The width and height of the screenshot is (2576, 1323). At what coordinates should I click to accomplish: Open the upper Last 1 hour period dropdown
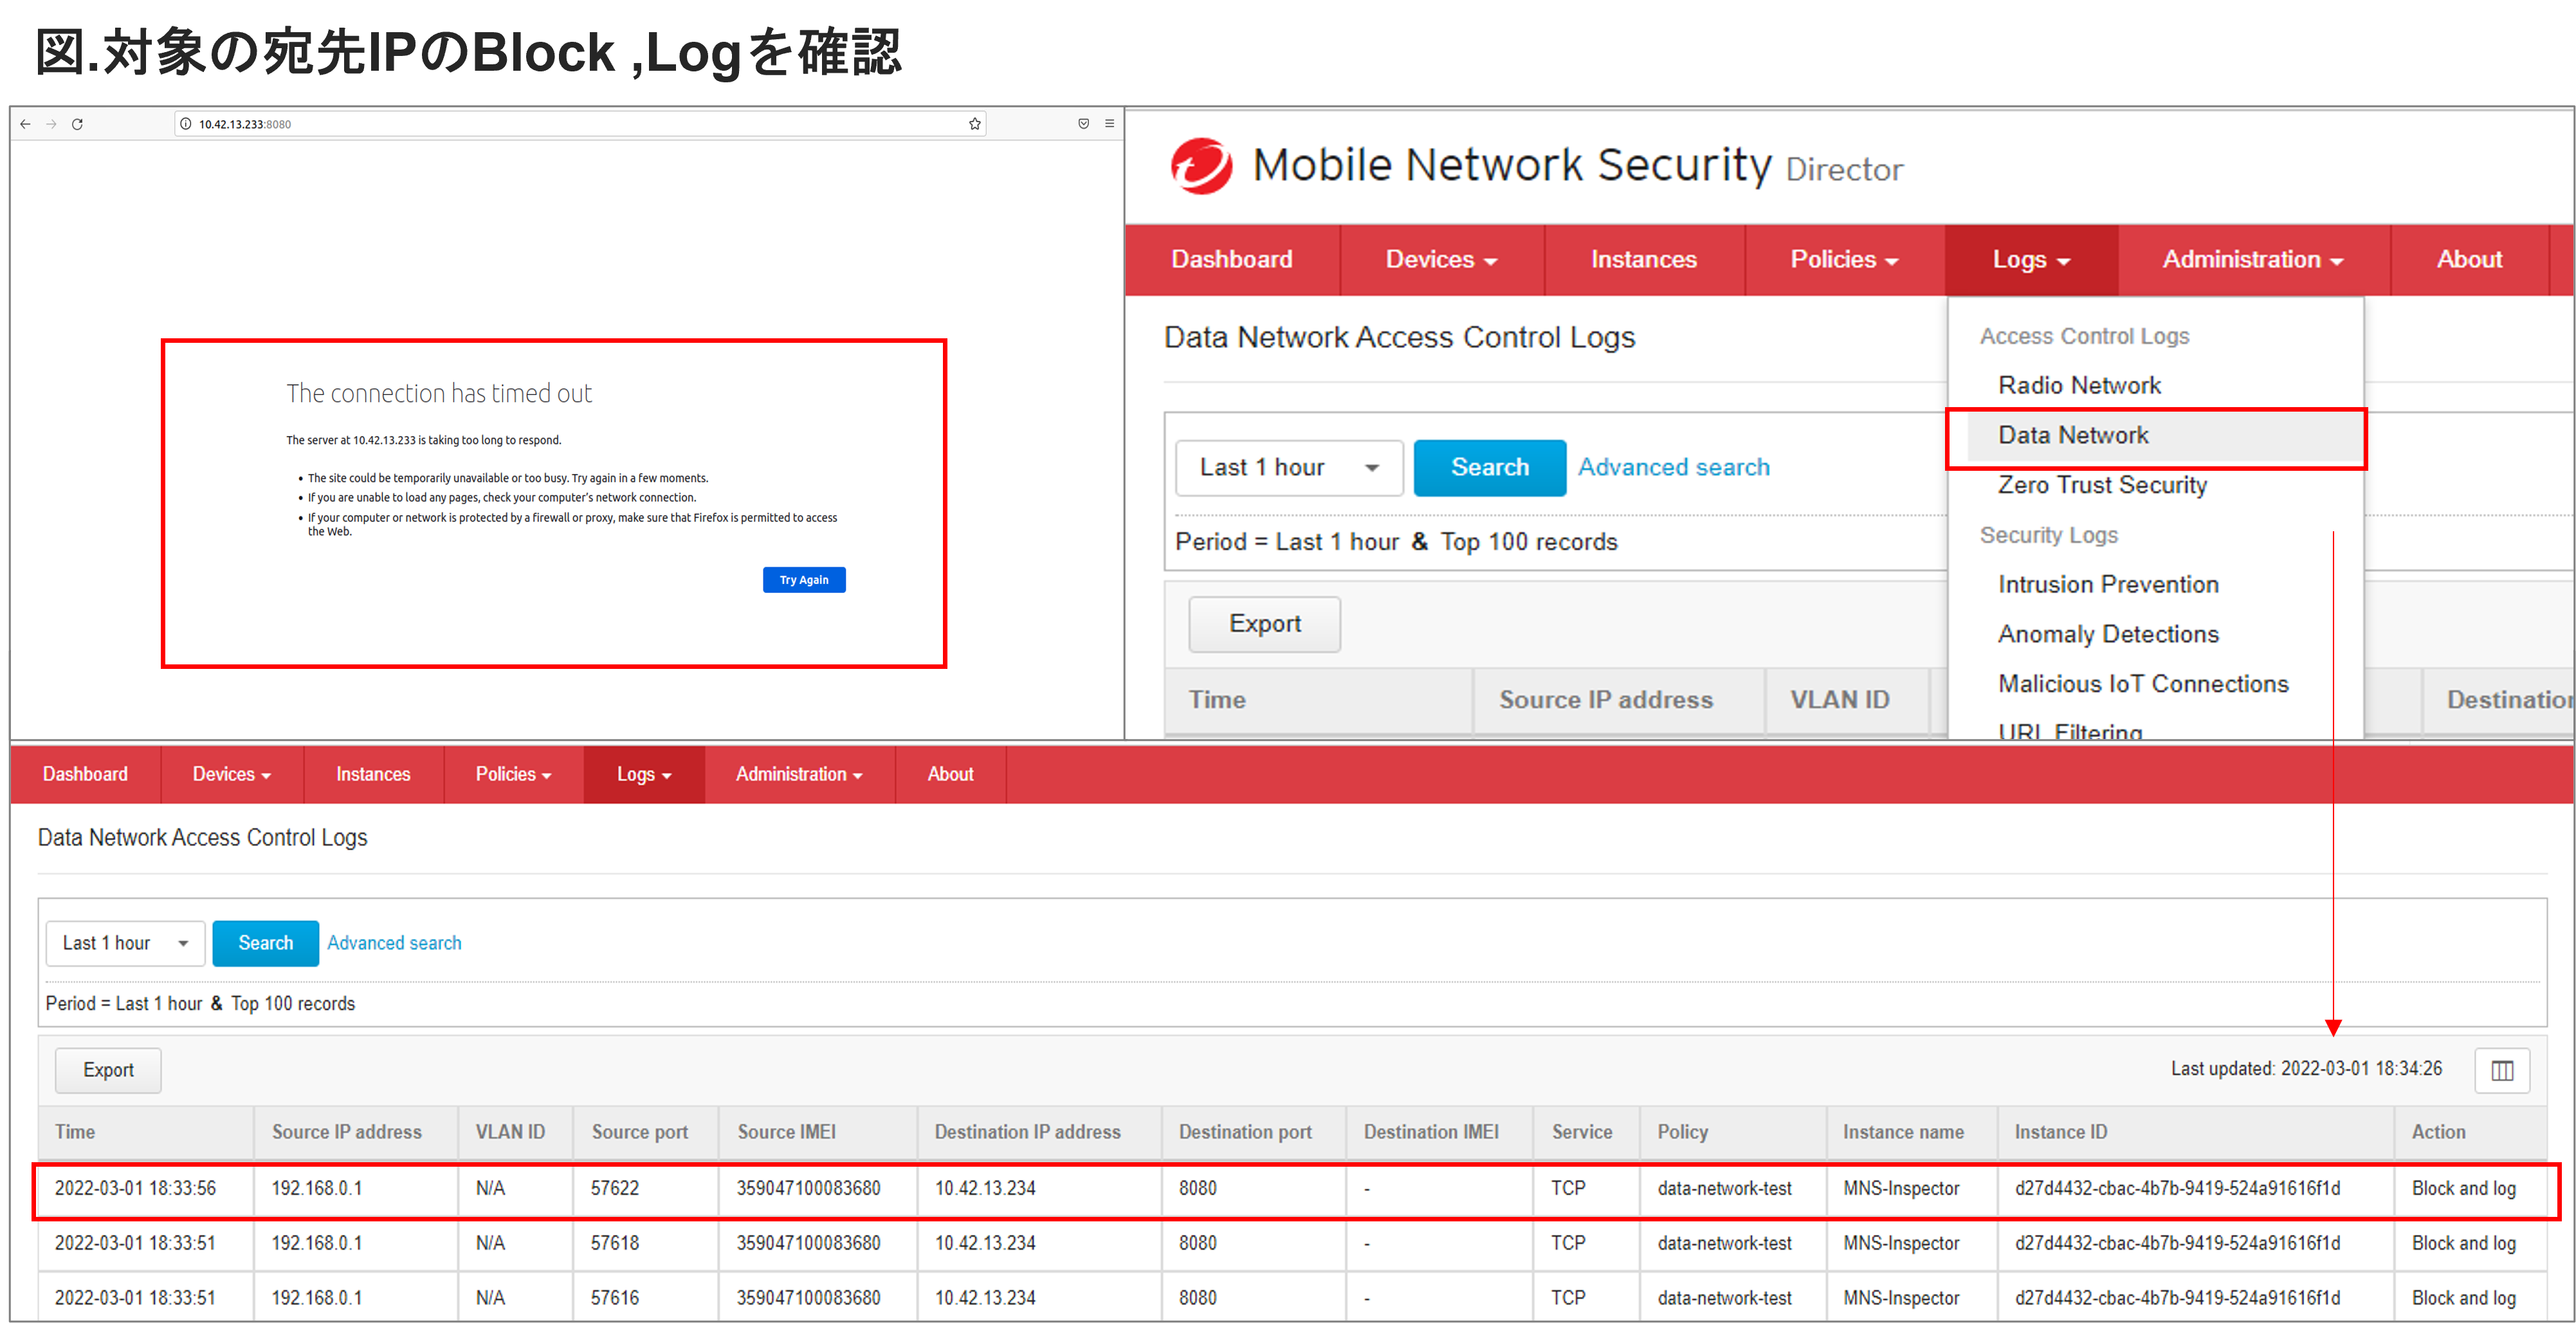[1288, 467]
